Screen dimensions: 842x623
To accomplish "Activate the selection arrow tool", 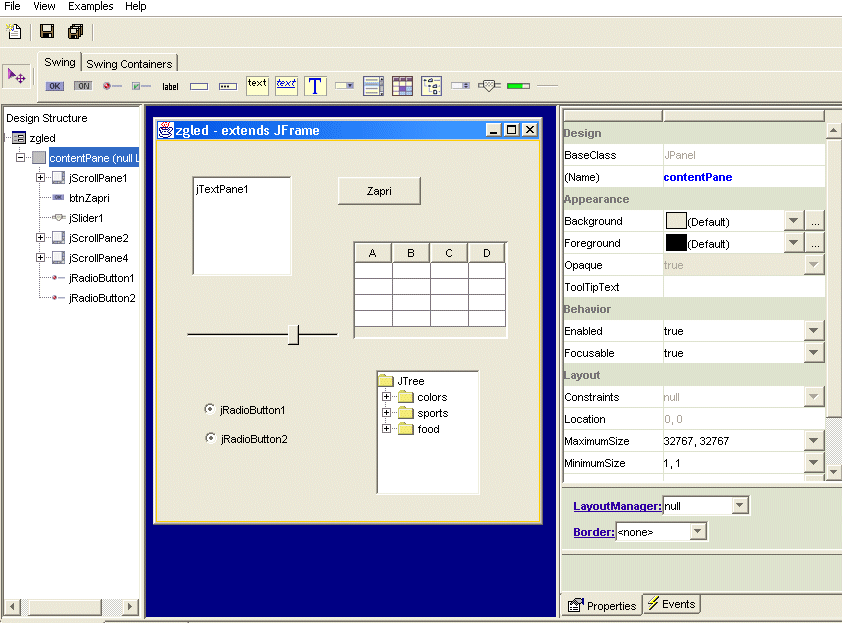I will (x=17, y=76).
